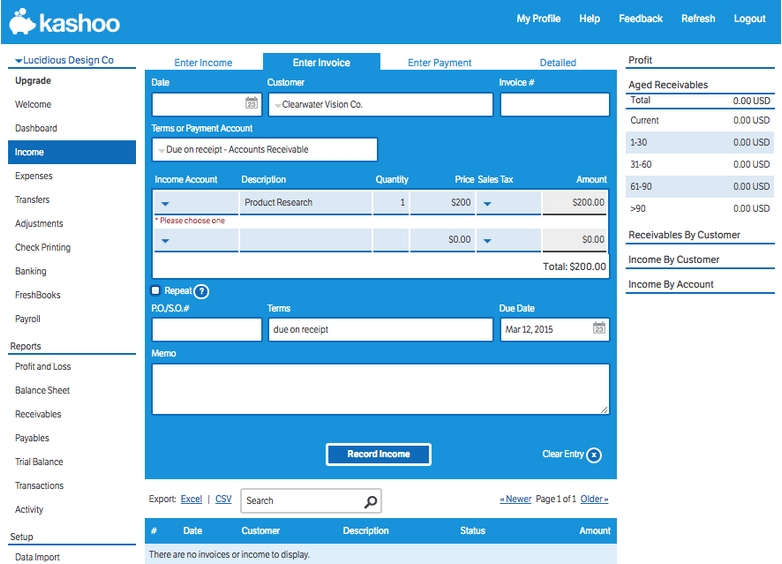Open the Due Date calendar icon
Image resolution: width=782 pixels, height=564 pixels.
point(599,328)
